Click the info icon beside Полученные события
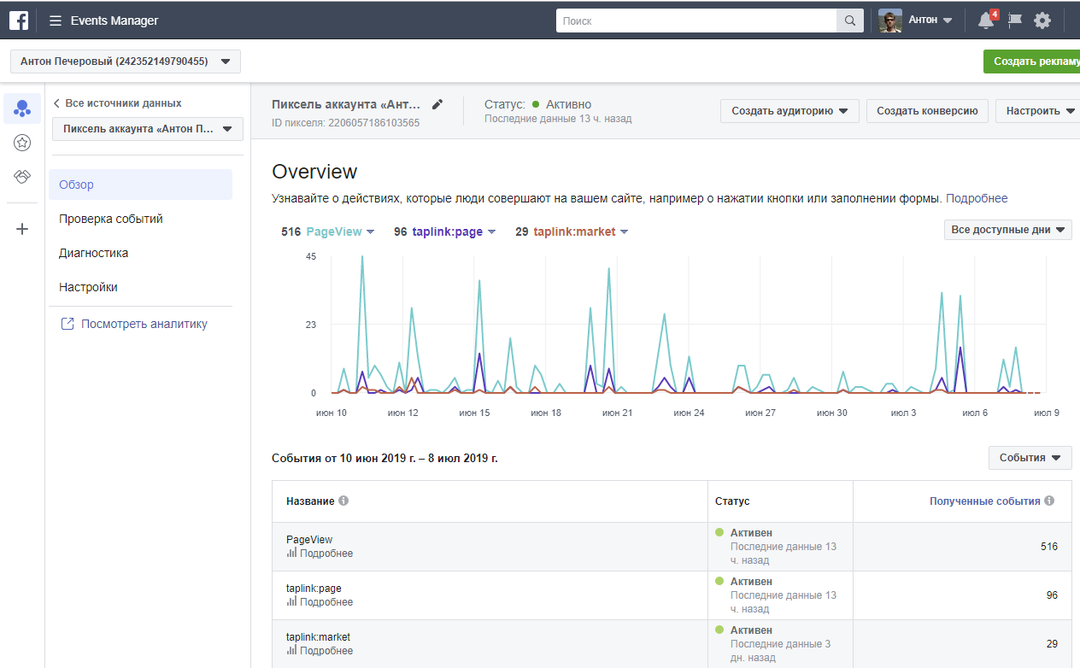The image size is (1080, 668). click(1049, 501)
